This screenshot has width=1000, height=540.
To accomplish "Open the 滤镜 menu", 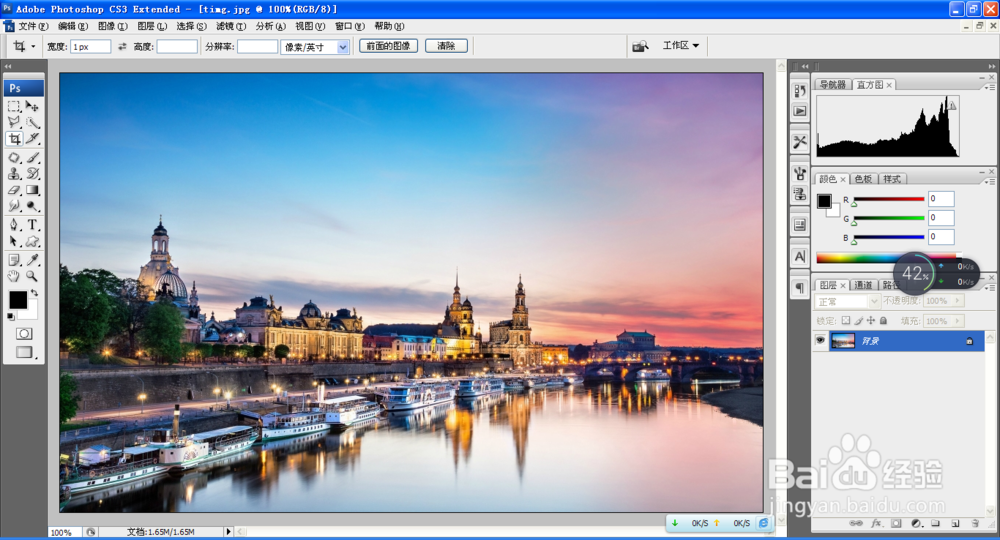I will 231,26.
